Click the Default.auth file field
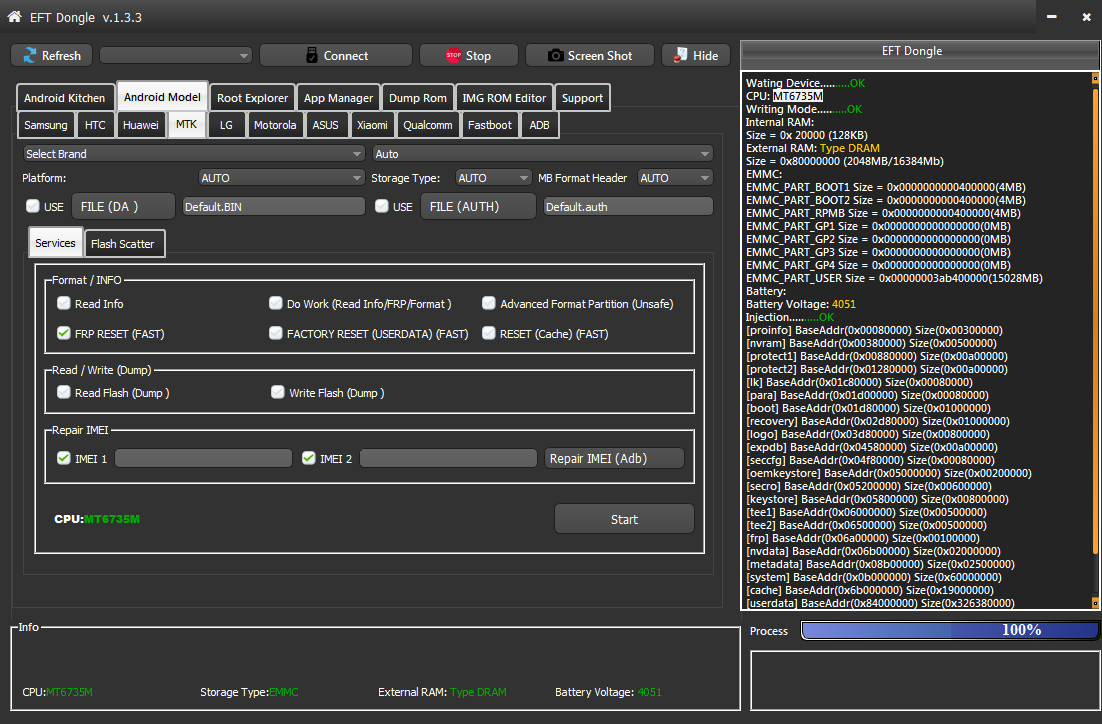The width and height of the screenshot is (1102, 724). 628,207
